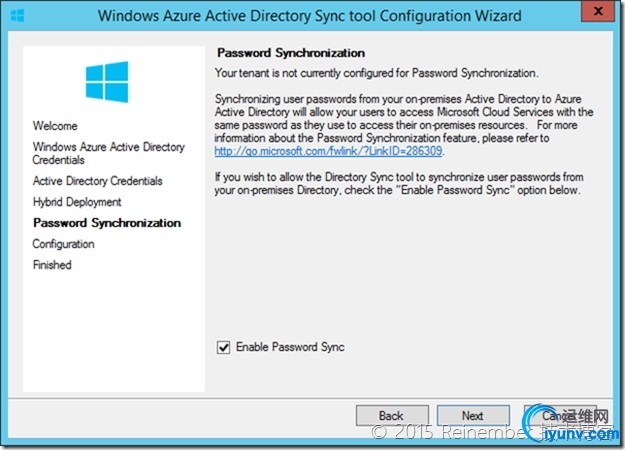Click Next to continue the wizard

point(472,416)
